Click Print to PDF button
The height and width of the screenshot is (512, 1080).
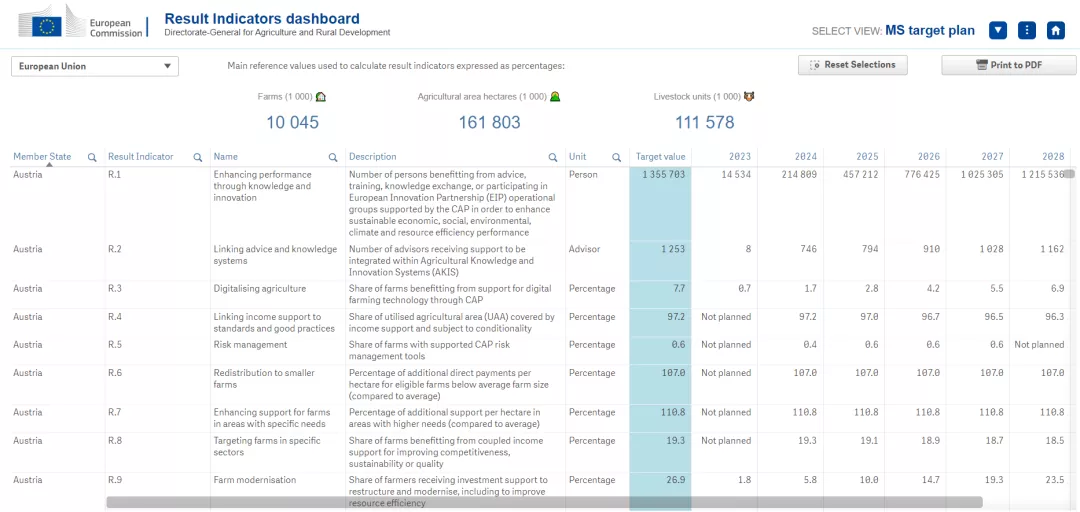click(1009, 65)
